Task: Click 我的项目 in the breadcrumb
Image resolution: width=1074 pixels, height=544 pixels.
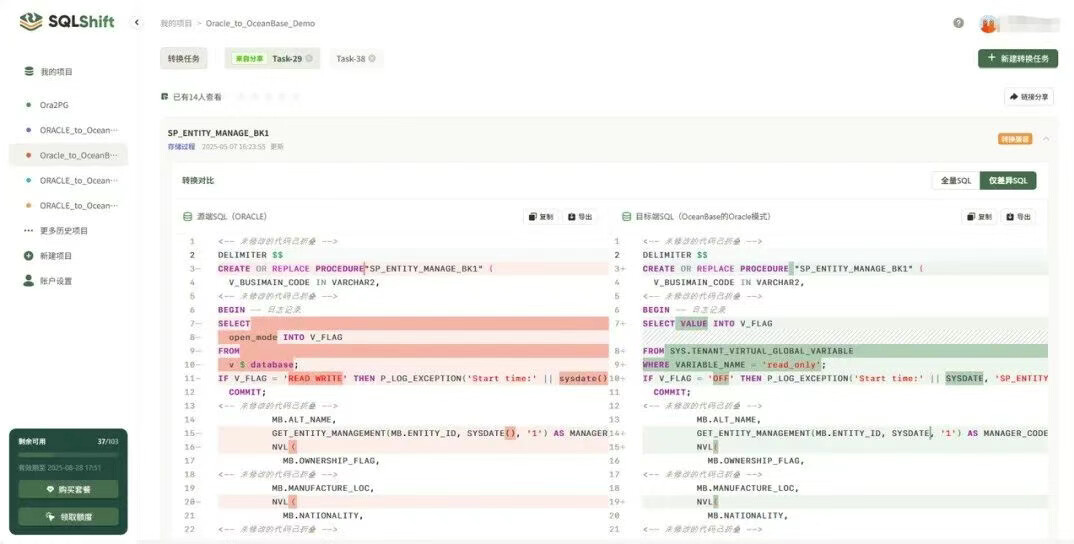Action: click(176, 23)
